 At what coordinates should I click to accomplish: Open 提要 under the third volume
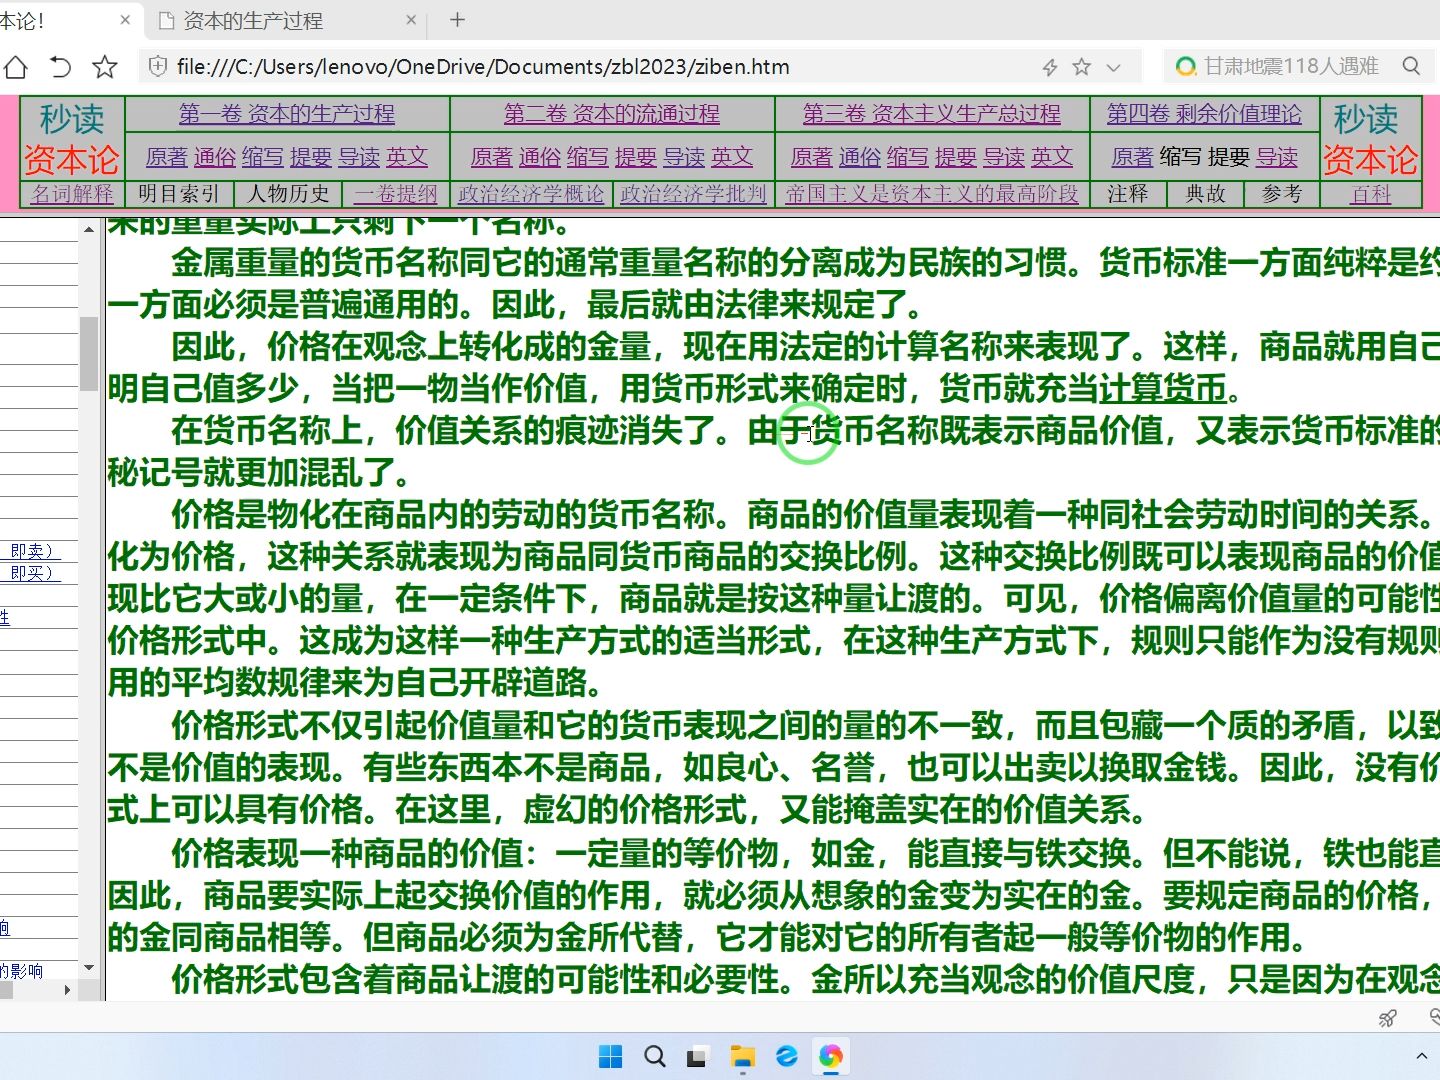click(x=956, y=157)
